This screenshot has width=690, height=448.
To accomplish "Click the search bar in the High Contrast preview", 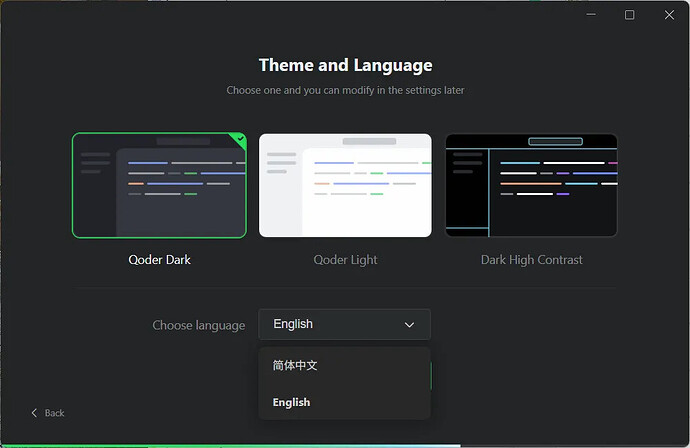I will click(555, 141).
